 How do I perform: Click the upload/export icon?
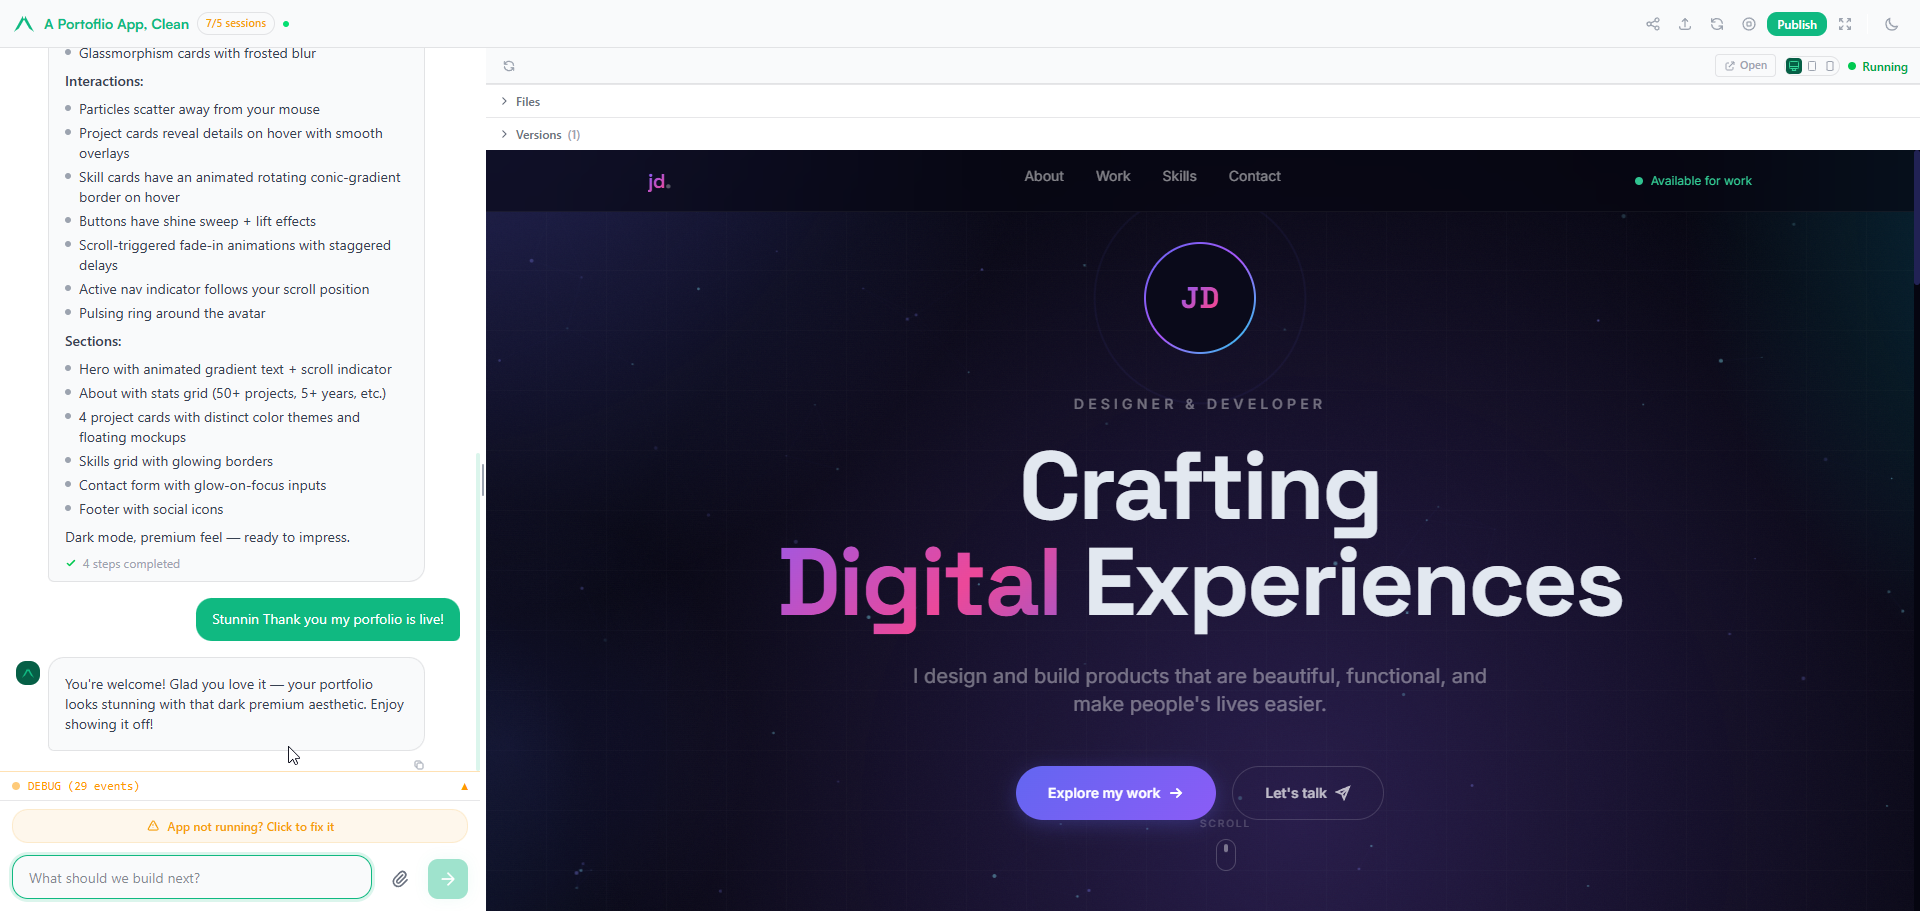tap(1685, 24)
